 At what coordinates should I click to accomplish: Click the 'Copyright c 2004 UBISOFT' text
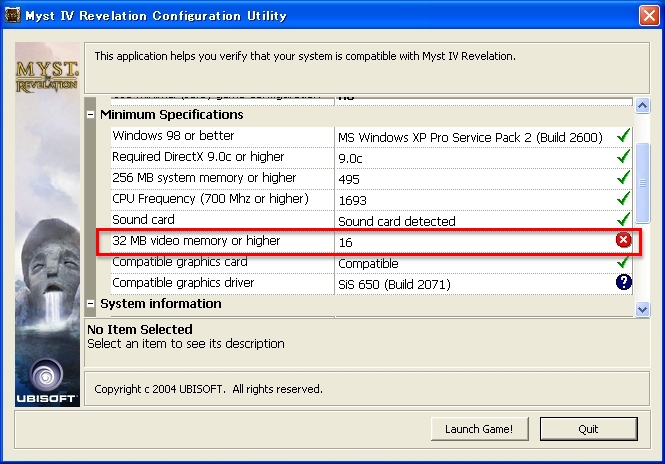tap(208, 389)
